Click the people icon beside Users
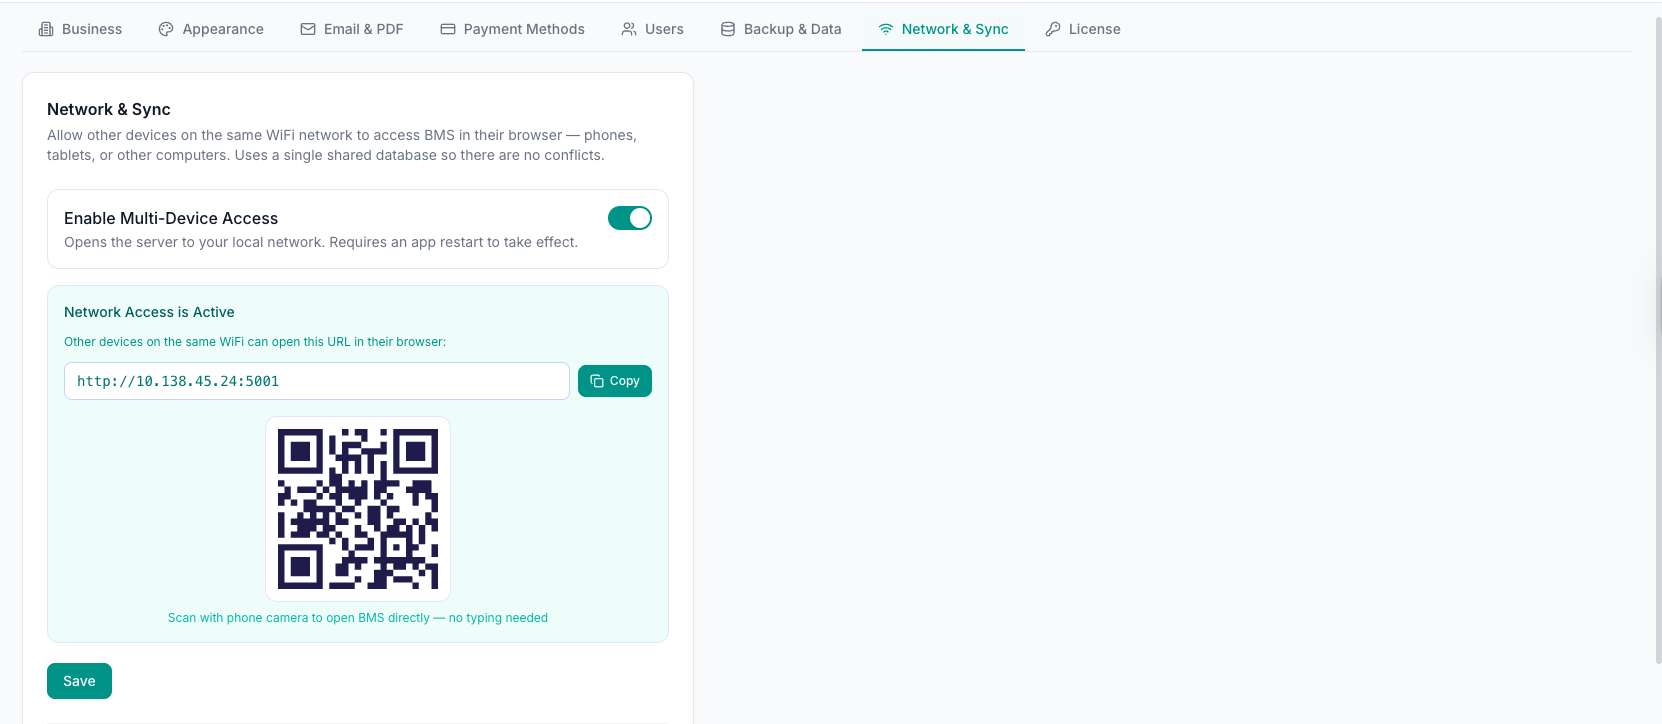This screenshot has width=1662, height=724. 629,29
